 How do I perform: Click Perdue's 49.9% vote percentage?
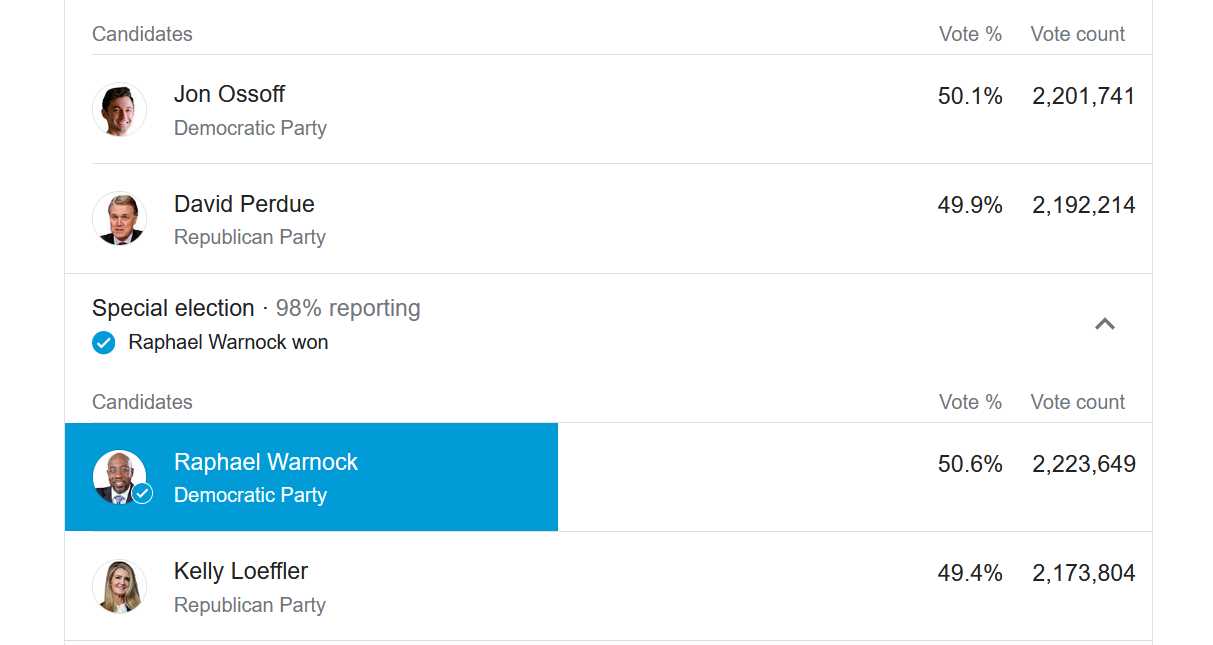969,205
